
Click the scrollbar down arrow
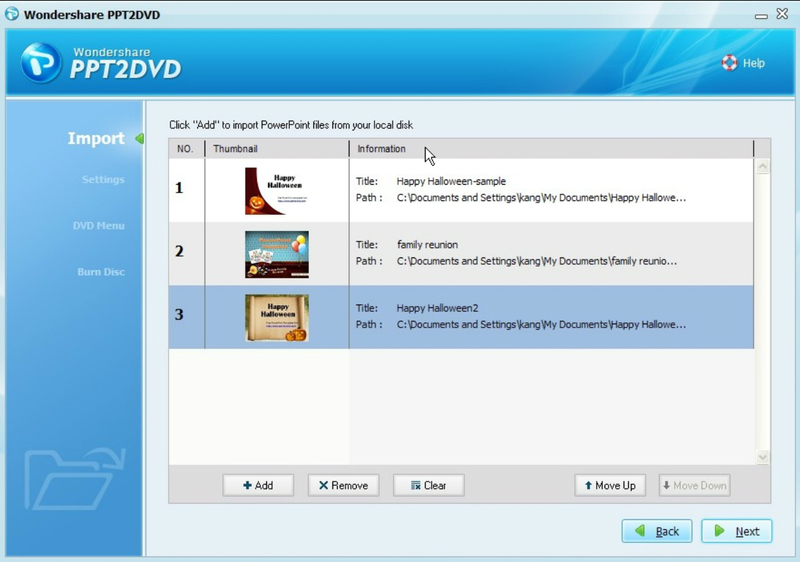(x=762, y=457)
